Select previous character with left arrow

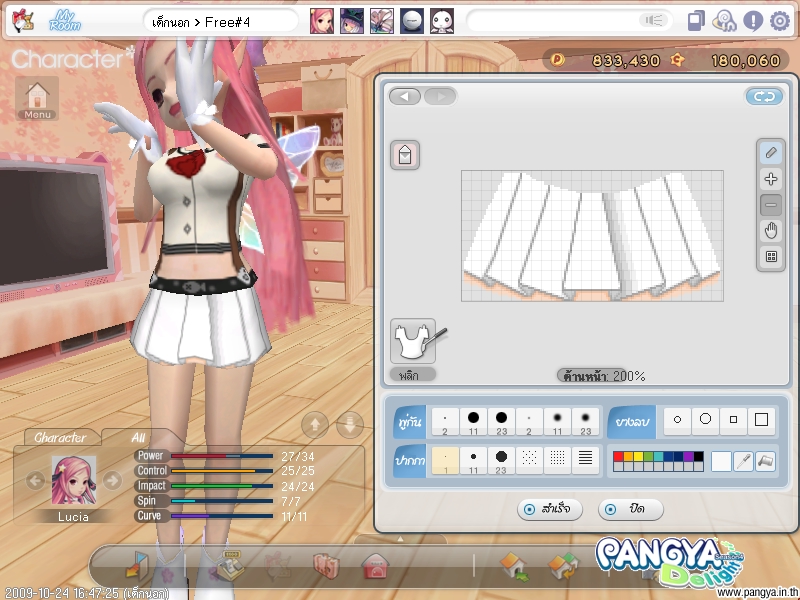coord(35,480)
